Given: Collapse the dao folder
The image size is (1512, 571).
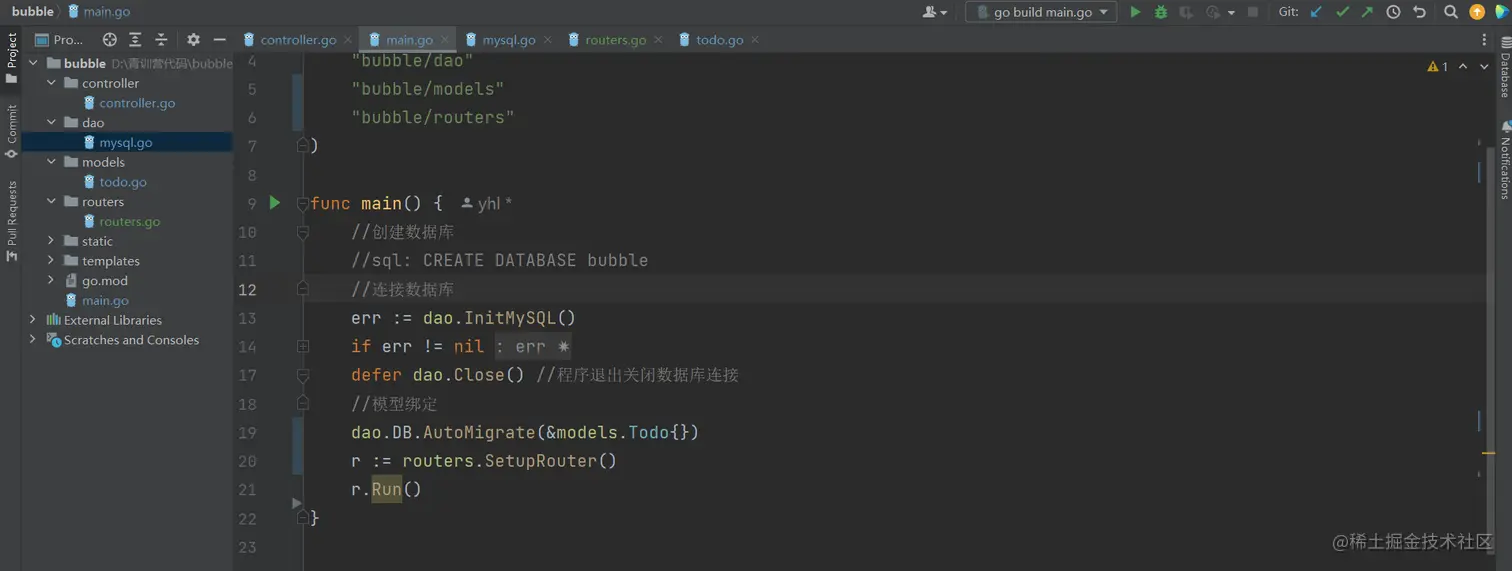Looking at the screenshot, I should pyautogui.click(x=51, y=122).
